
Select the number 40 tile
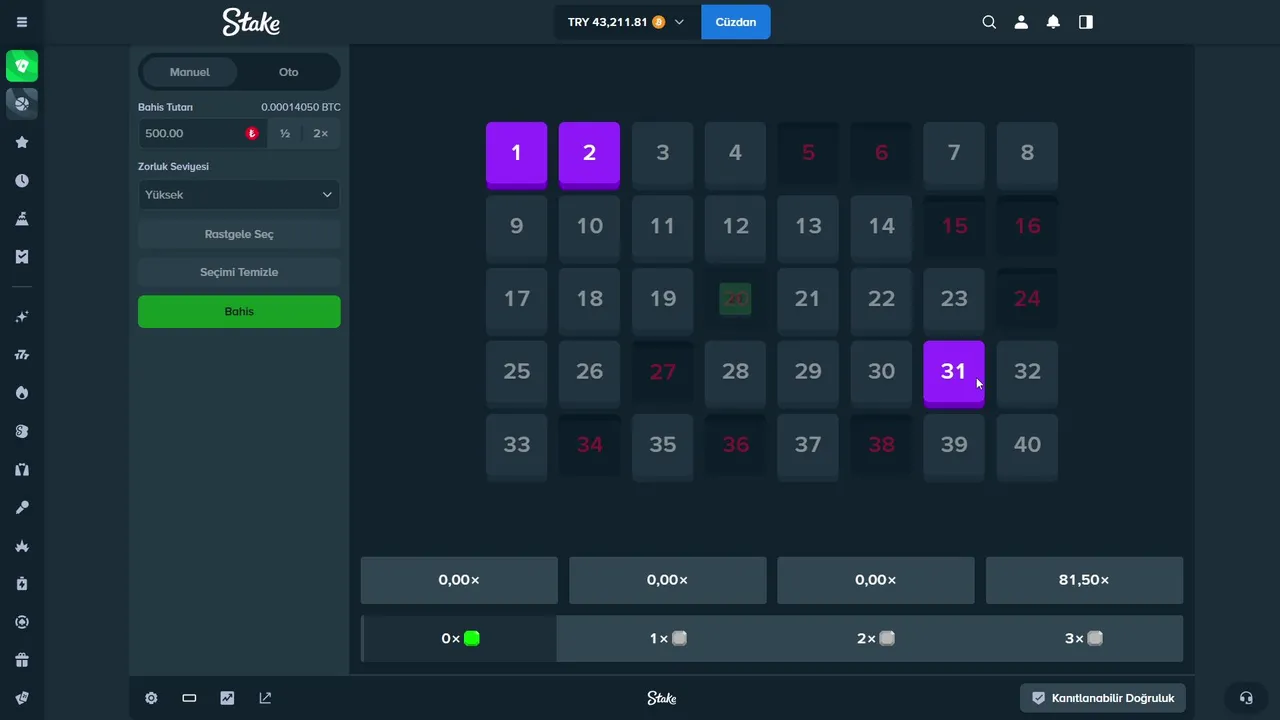coord(1027,447)
